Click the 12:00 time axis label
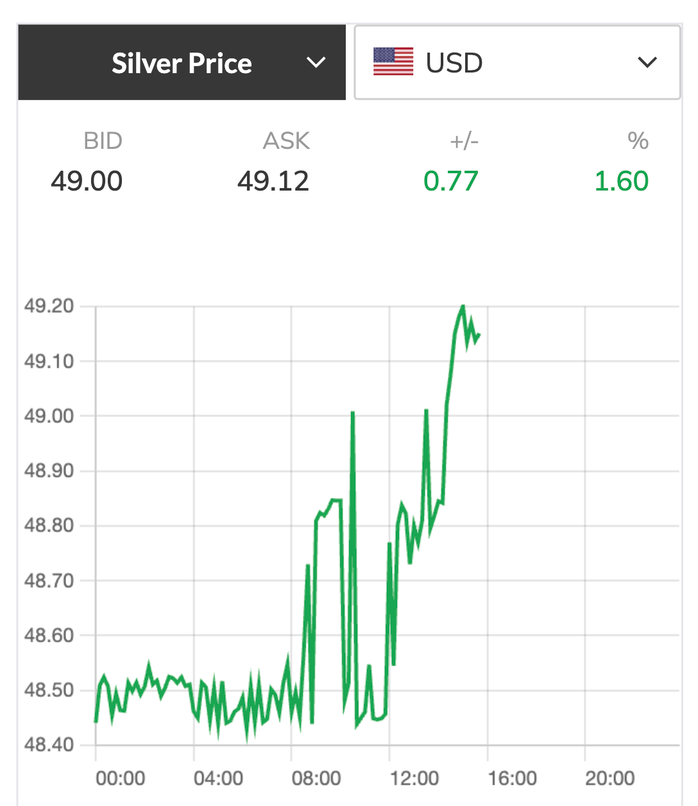The height and width of the screenshot is (806, 698). (x=413, y=778)
